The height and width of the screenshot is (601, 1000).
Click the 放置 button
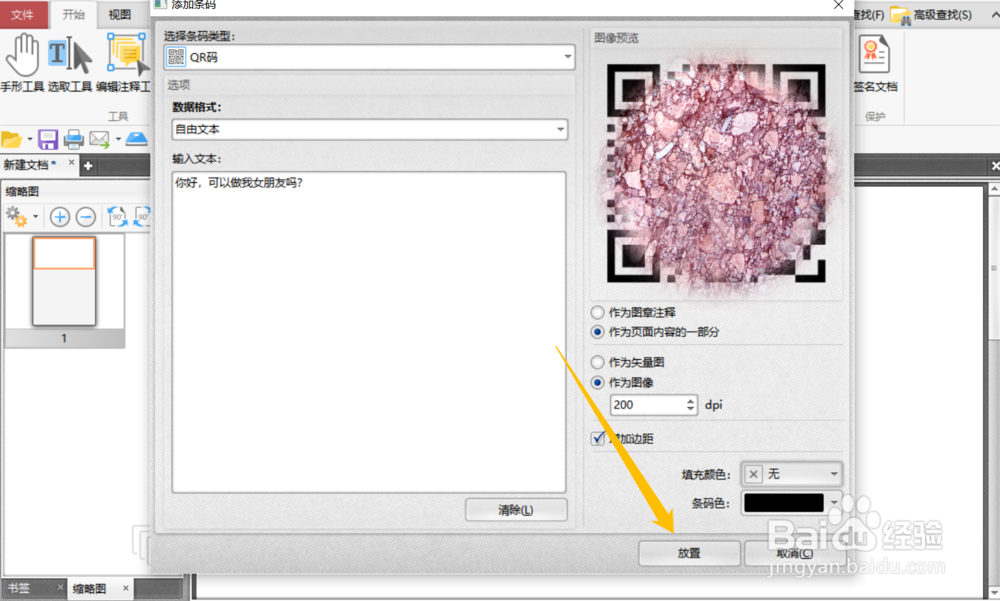point(689,553)
